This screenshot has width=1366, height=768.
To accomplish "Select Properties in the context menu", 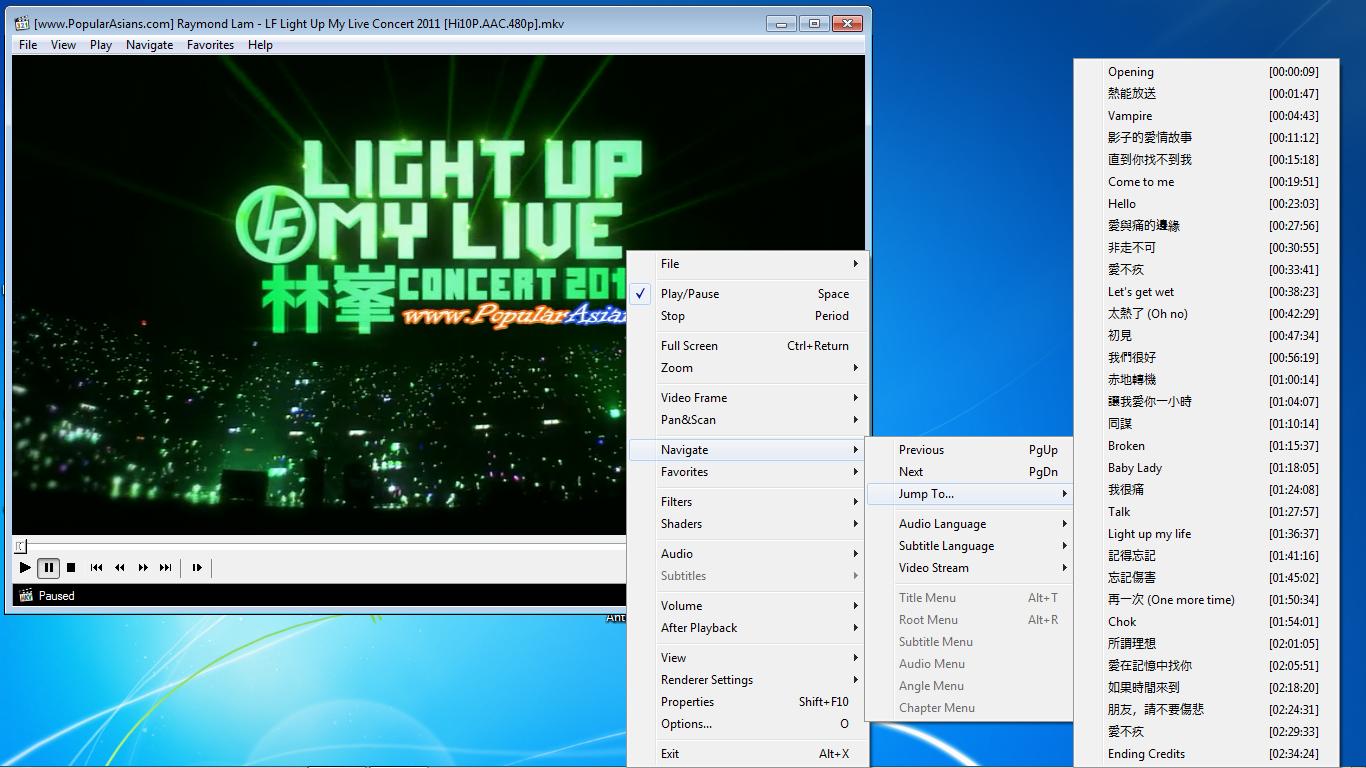I will tap(747, 702).
